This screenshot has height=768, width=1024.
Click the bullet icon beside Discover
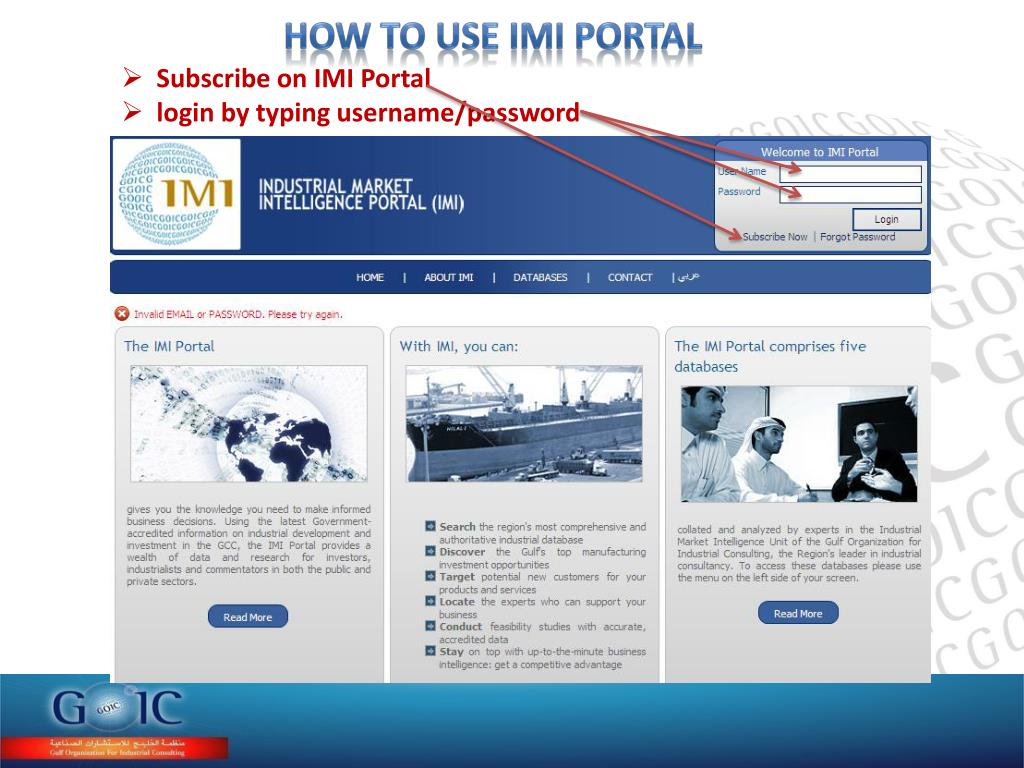(x=430, y=551)
